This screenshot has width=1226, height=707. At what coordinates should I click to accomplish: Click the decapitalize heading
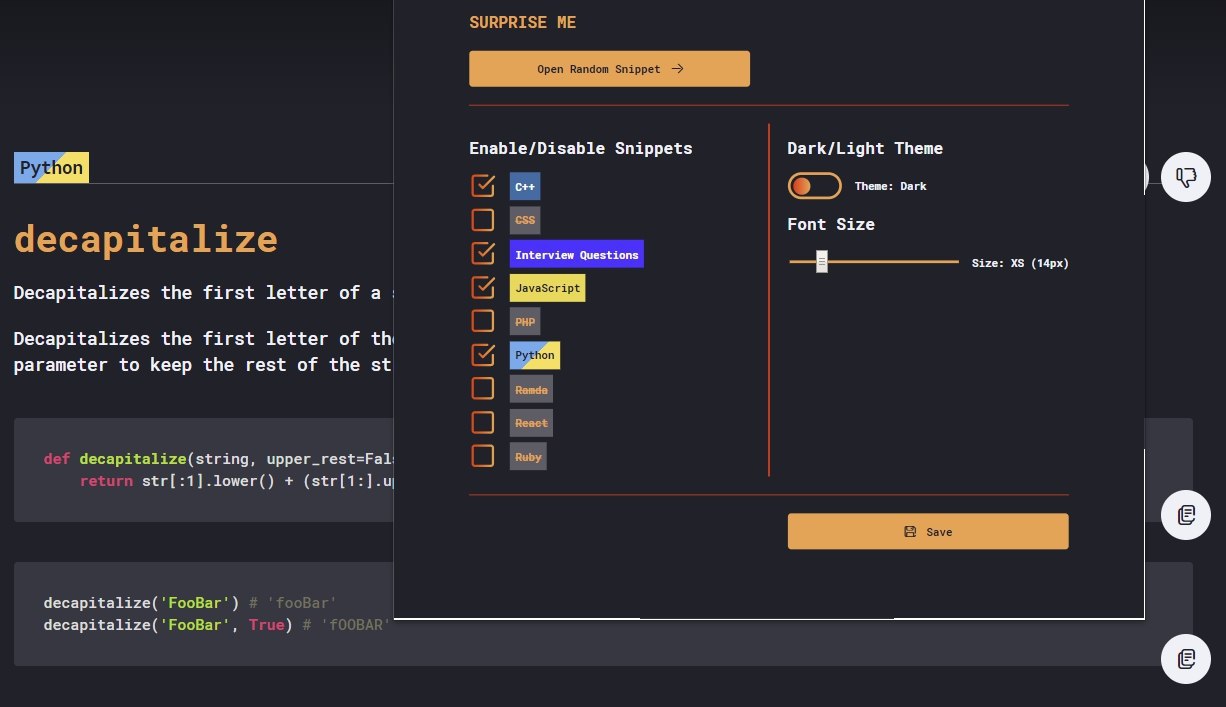146,240
